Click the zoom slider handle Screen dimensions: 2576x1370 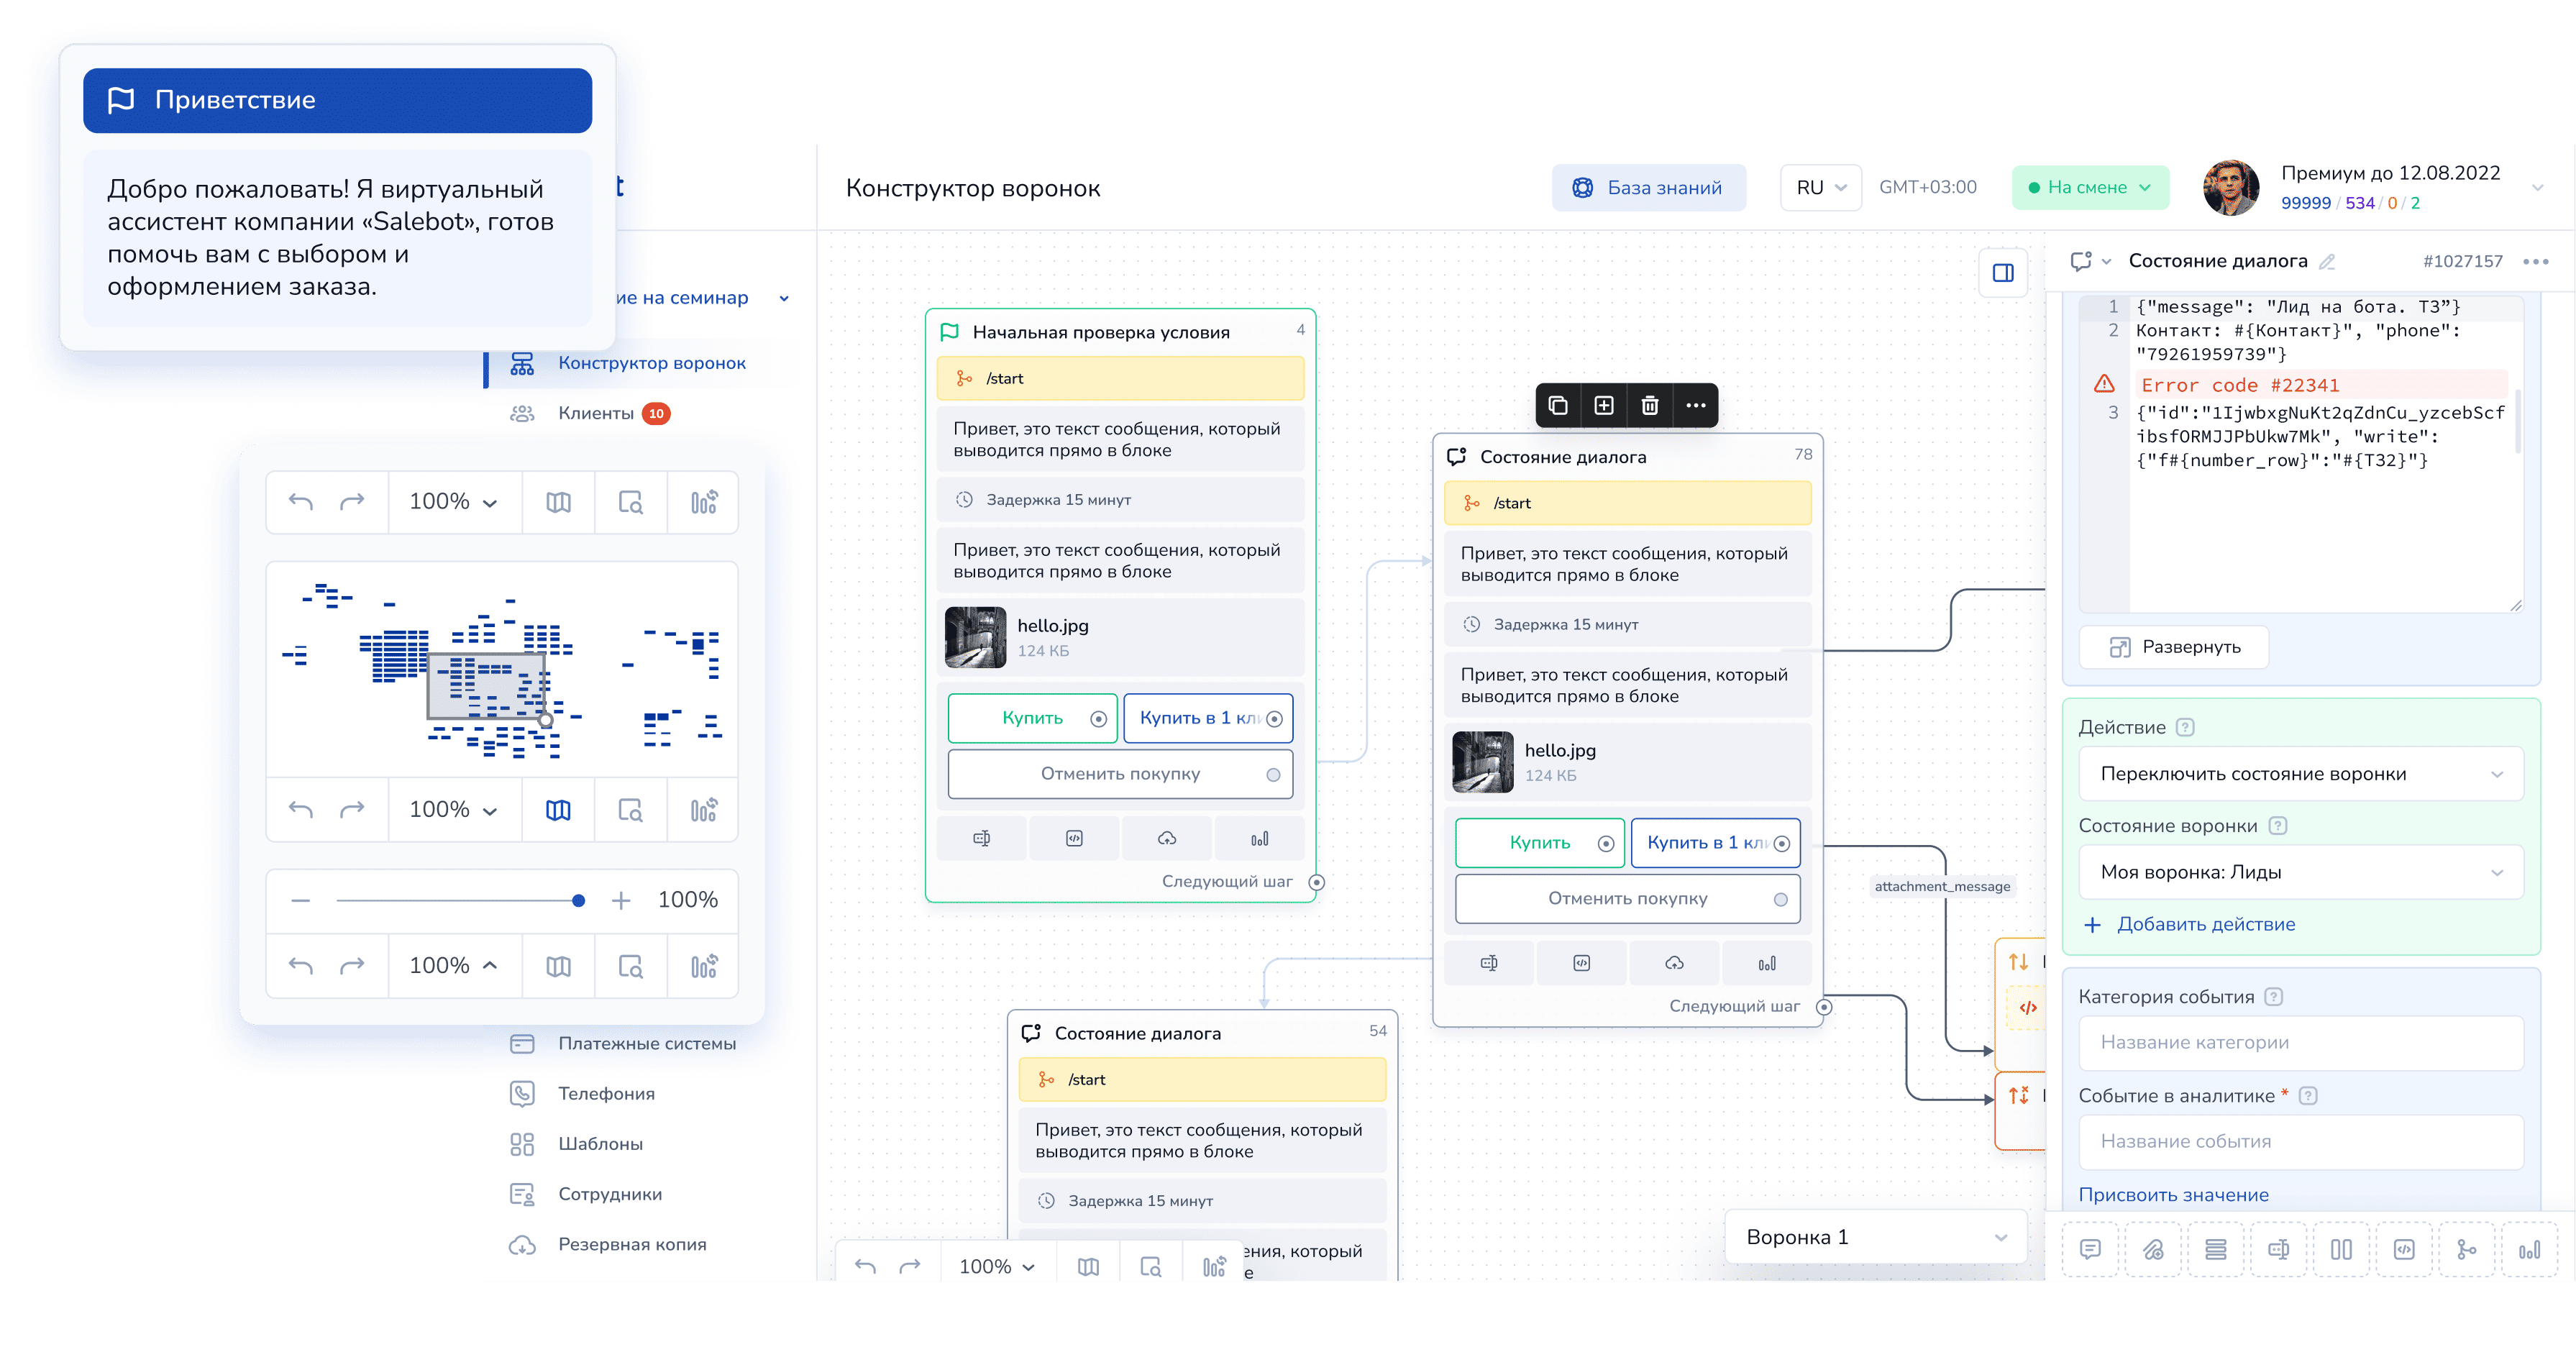click(x=578, y=901)
